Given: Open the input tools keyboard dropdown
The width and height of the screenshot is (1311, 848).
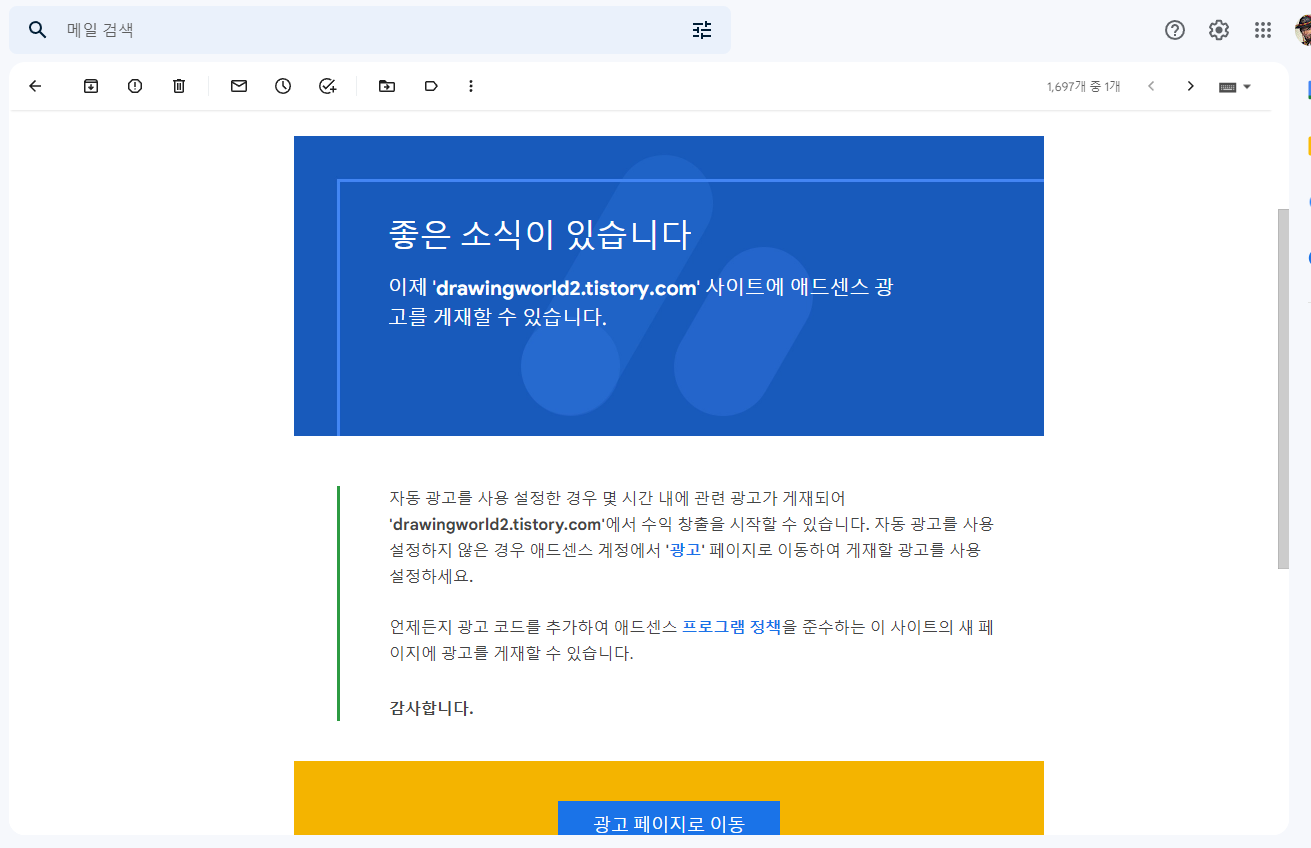Looking at the screenshot, I should coord(1235,87).
